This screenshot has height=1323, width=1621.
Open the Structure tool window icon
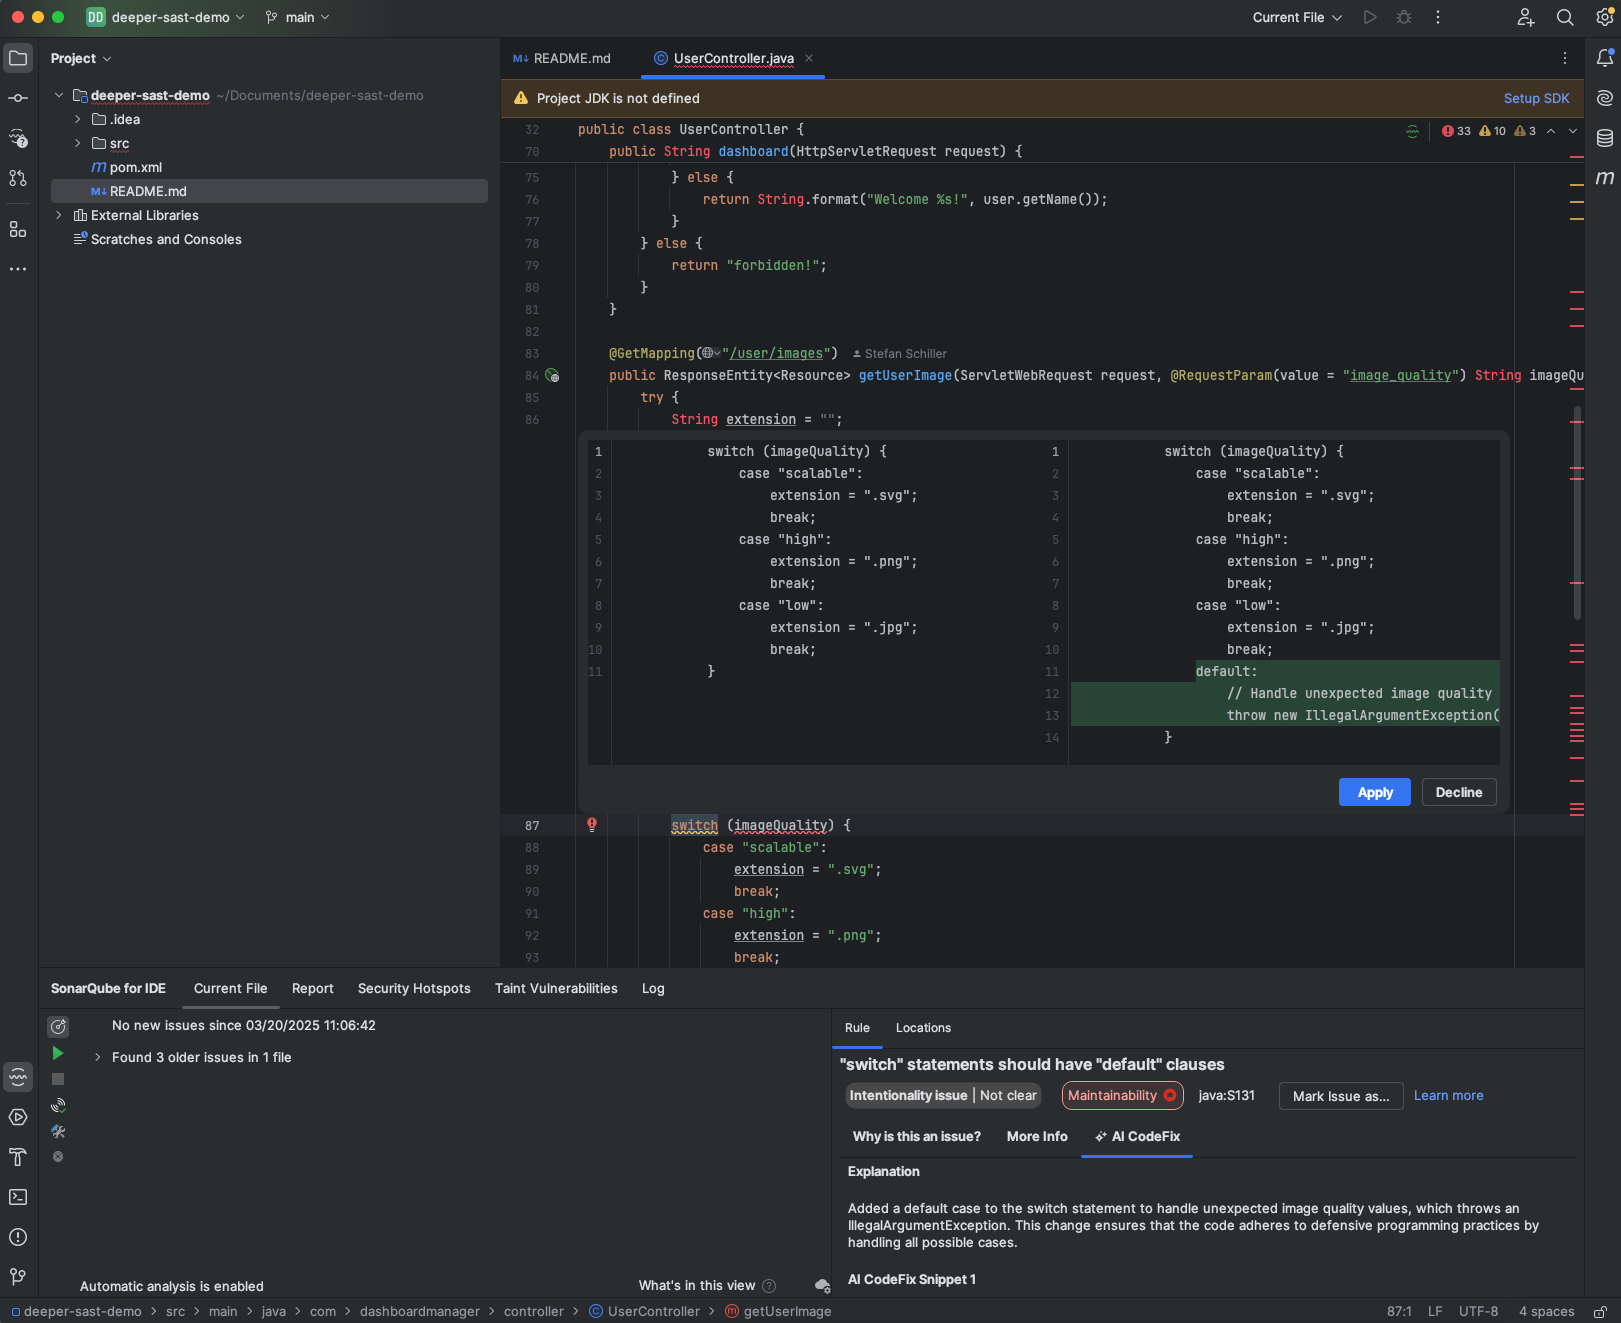pos(18,229)
